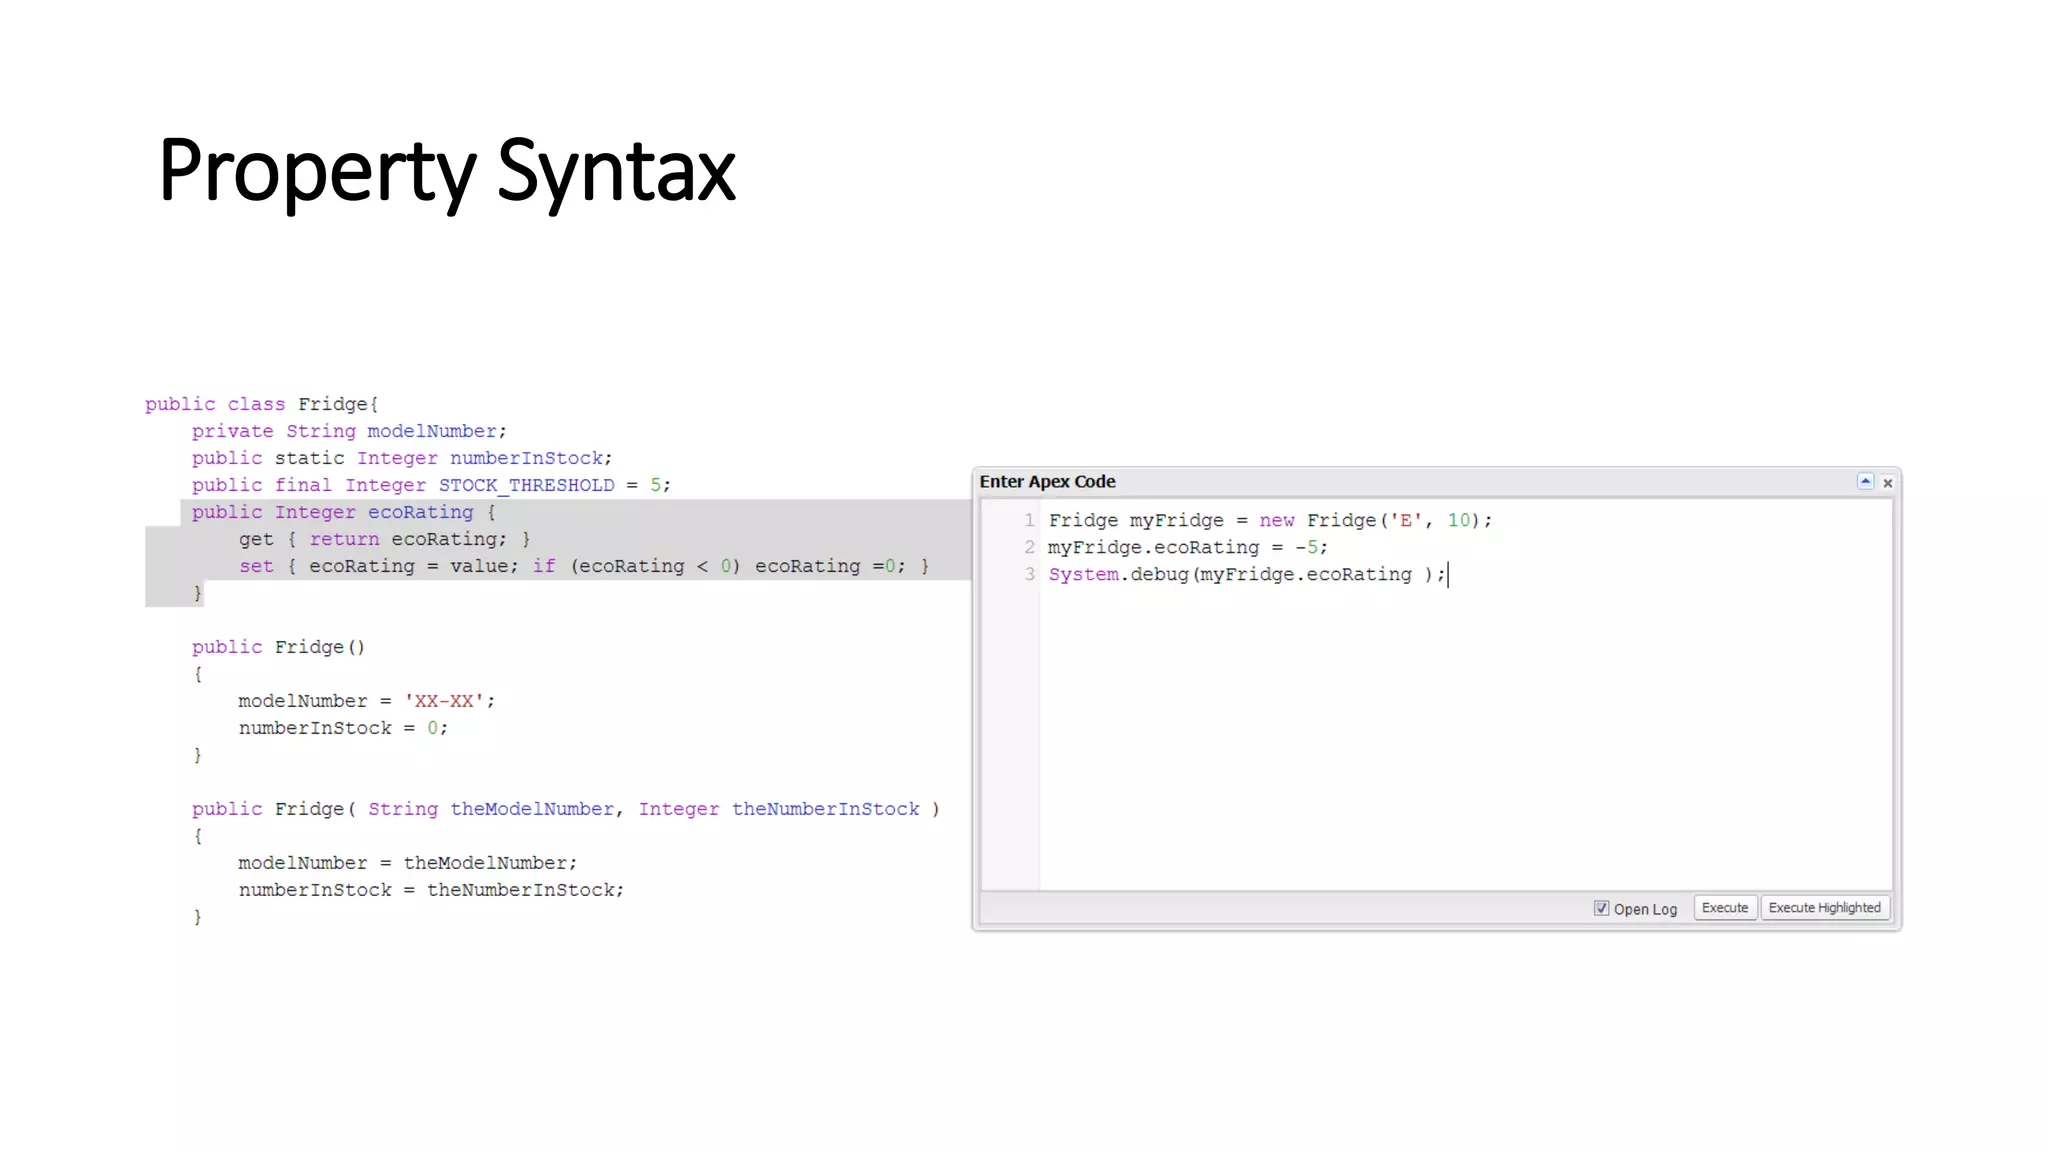Click the numberInStock = 0 line

(343, 728)
